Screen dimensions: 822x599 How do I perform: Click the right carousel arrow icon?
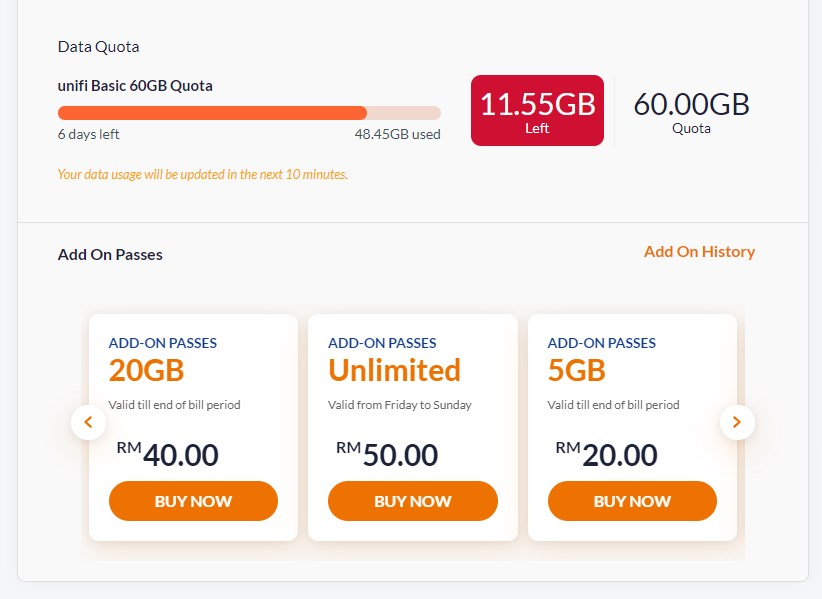(737, 422)
